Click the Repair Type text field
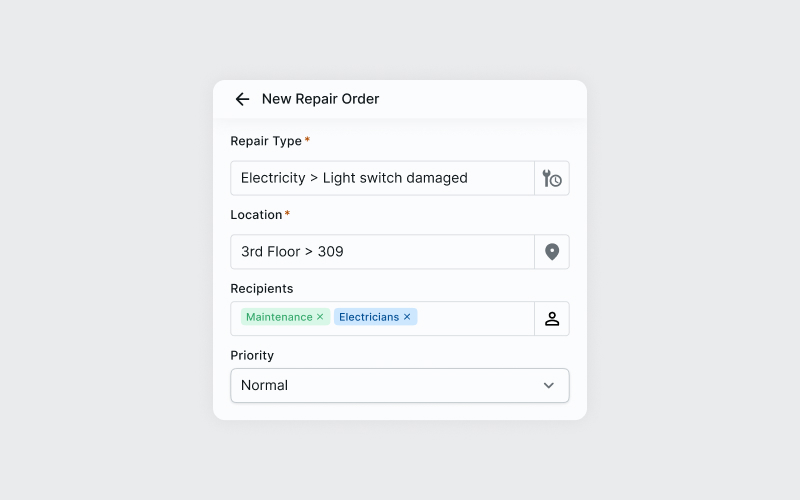Screen dimensions: 800x500 point(382,178)
